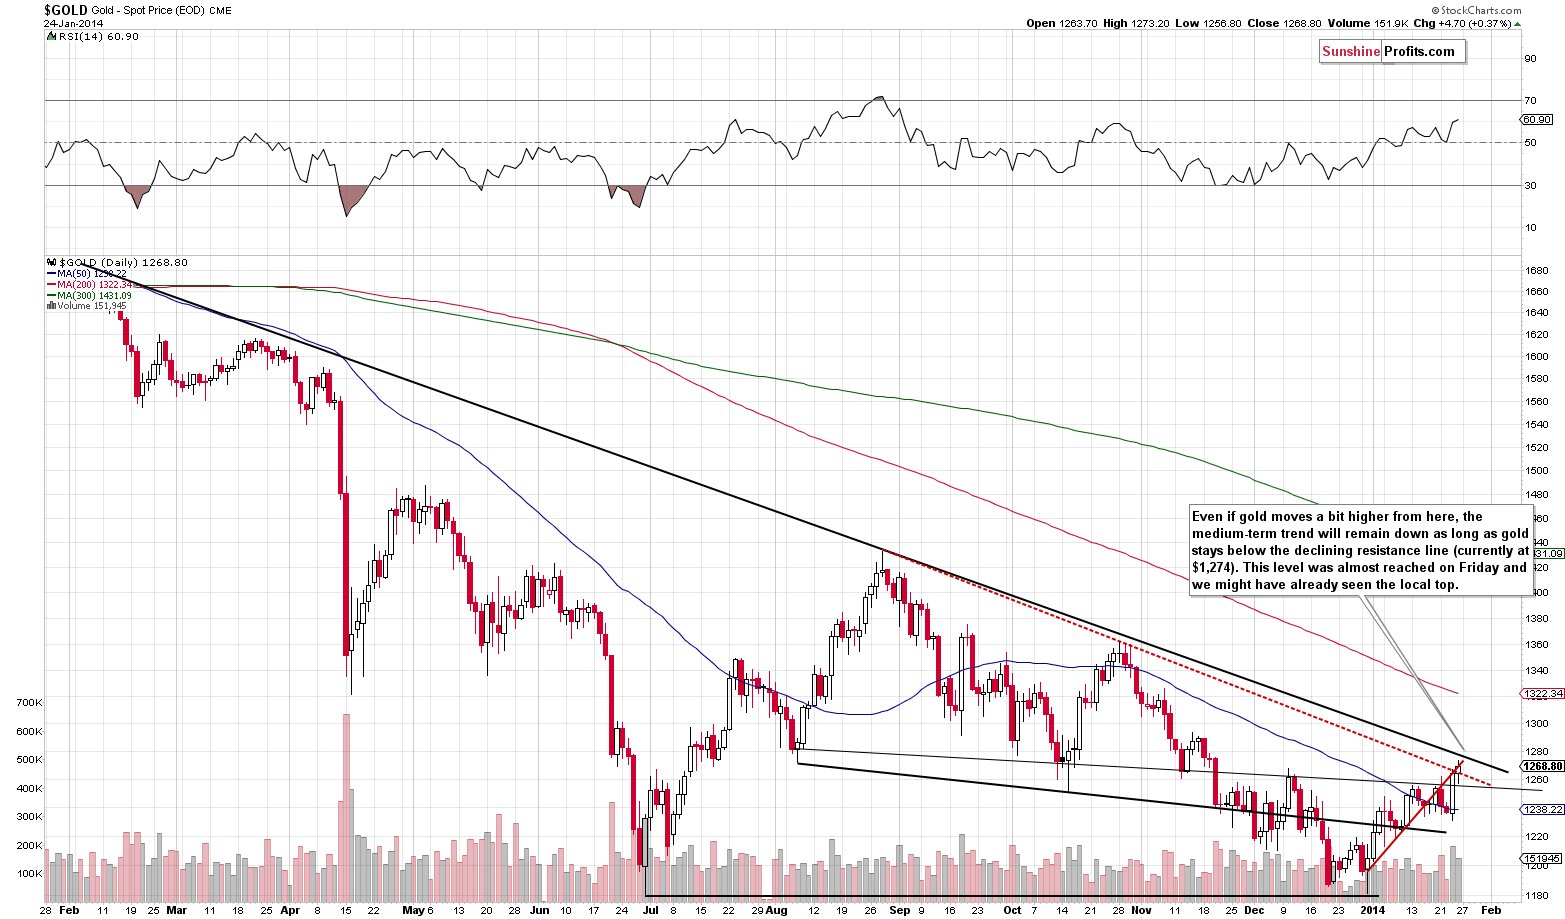
Task: Click the volume axis label 700K
Action: (30, 703)
